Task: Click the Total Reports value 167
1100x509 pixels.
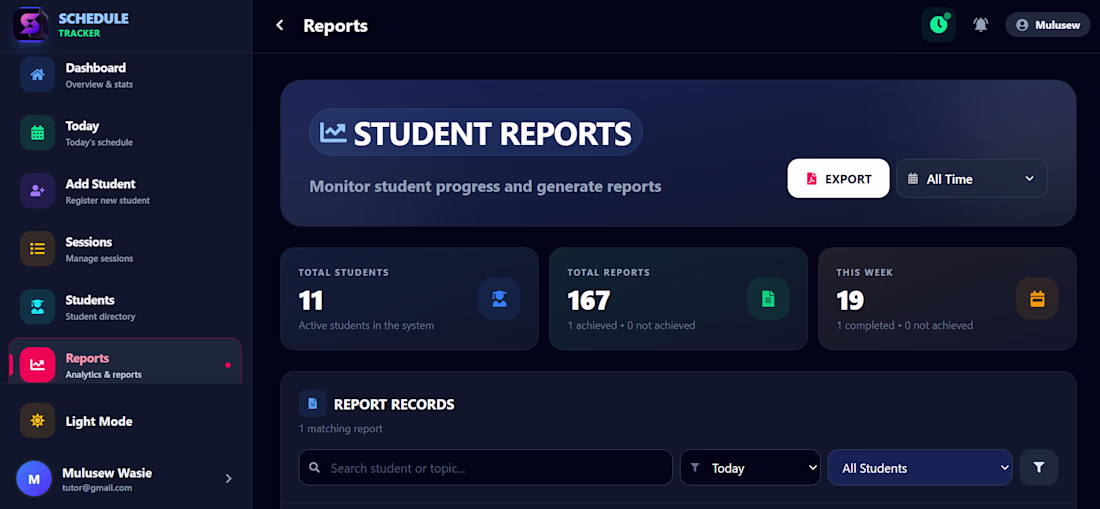Action: pos(589,301)
